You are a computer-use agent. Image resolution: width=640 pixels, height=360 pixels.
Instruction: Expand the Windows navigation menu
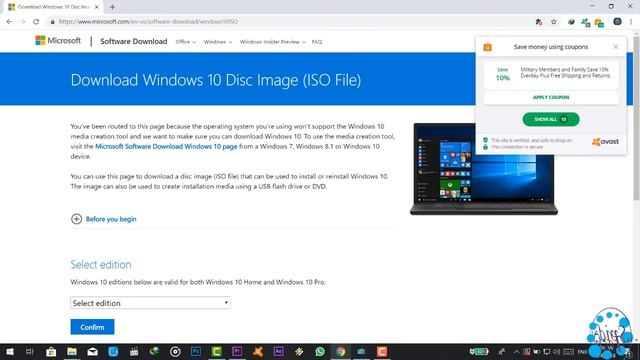218,42
